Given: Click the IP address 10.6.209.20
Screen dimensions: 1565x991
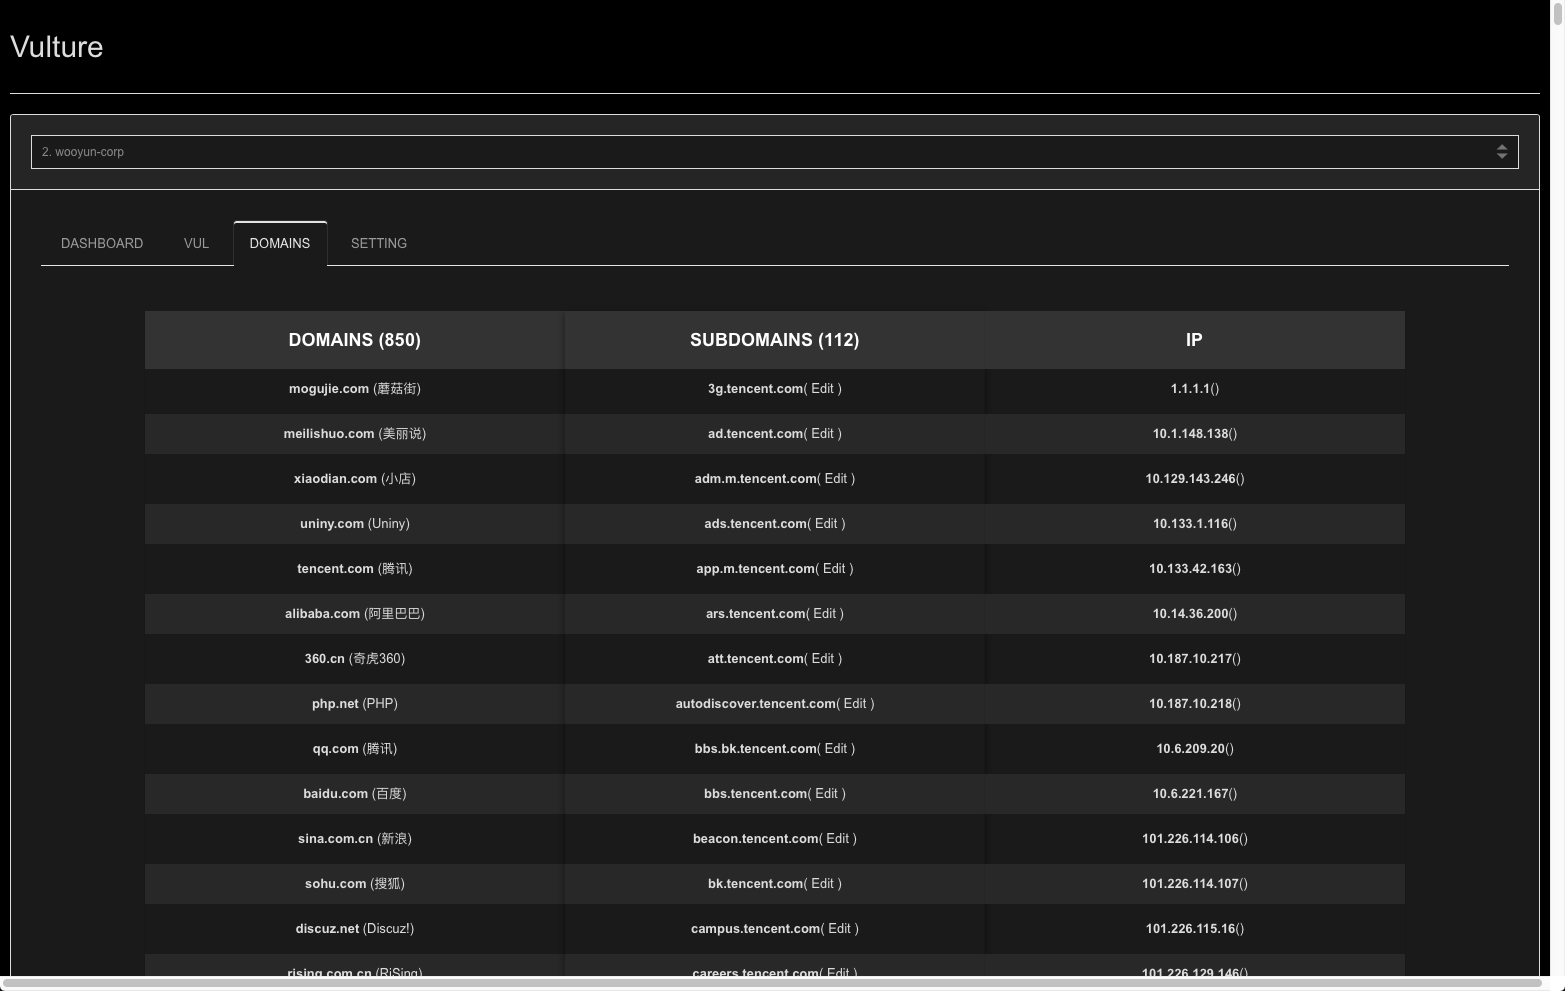Looking at the screenshot, I should tap(1191, 749).
